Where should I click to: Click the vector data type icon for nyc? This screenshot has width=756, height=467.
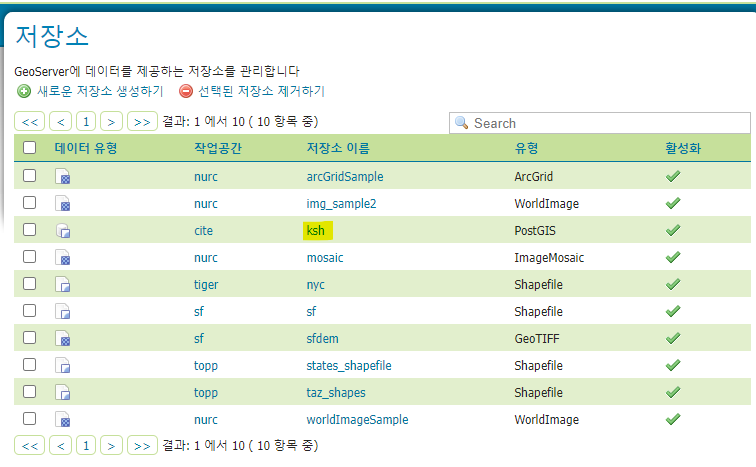tap(63, 284)
